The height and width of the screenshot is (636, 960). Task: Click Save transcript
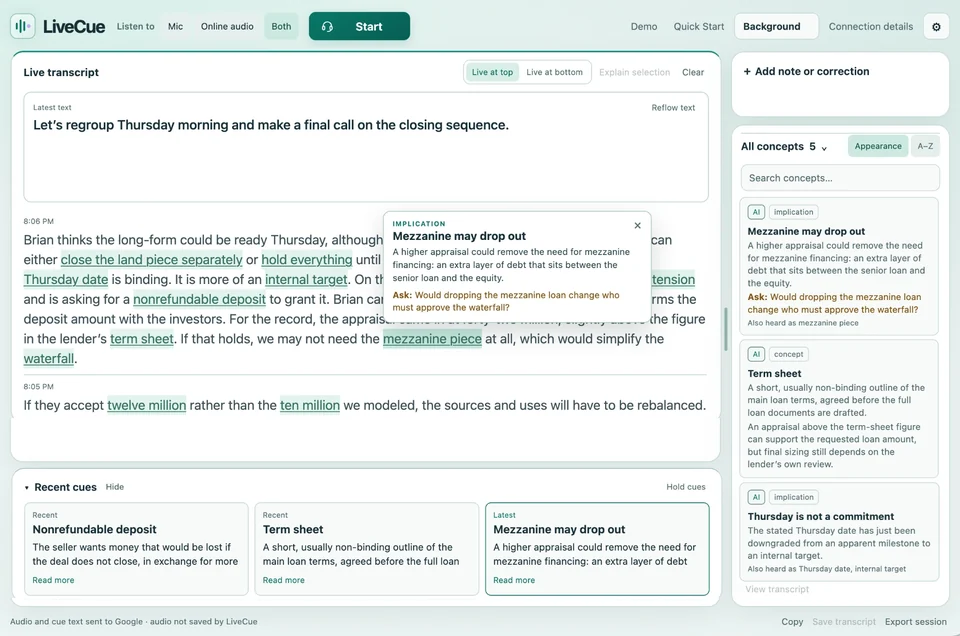(x=844, y=621)
